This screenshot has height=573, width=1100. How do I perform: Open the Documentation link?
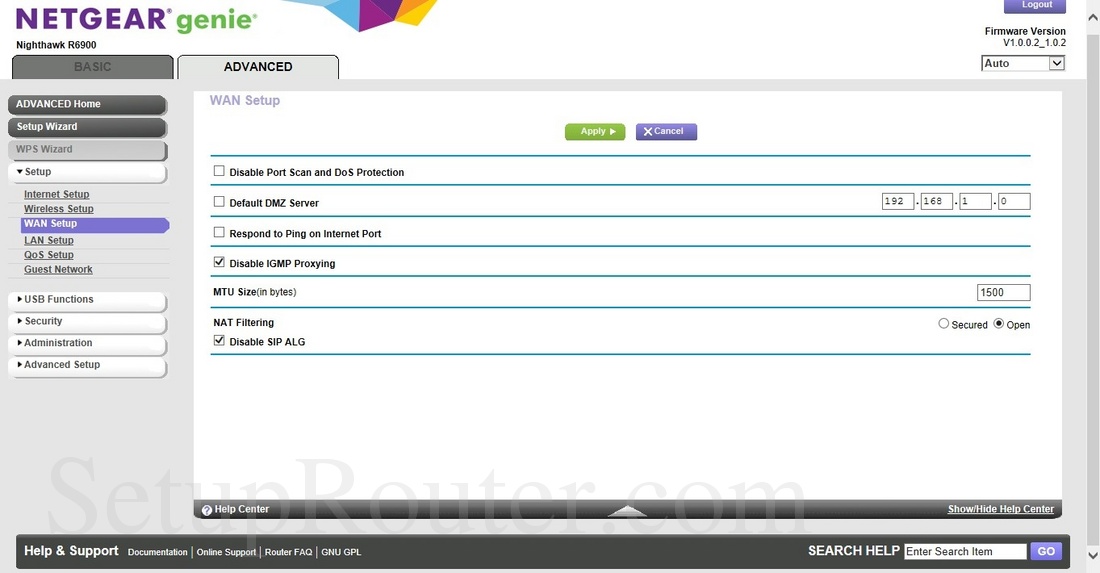tap(158, 552)
